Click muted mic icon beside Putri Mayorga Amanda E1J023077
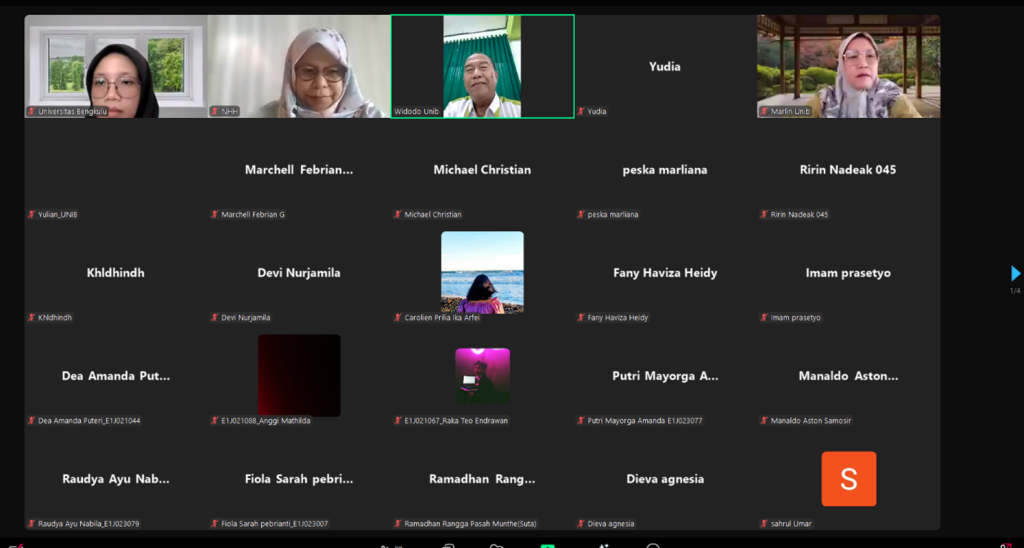This screenshot has width=1024, height=548. (581, 421)
